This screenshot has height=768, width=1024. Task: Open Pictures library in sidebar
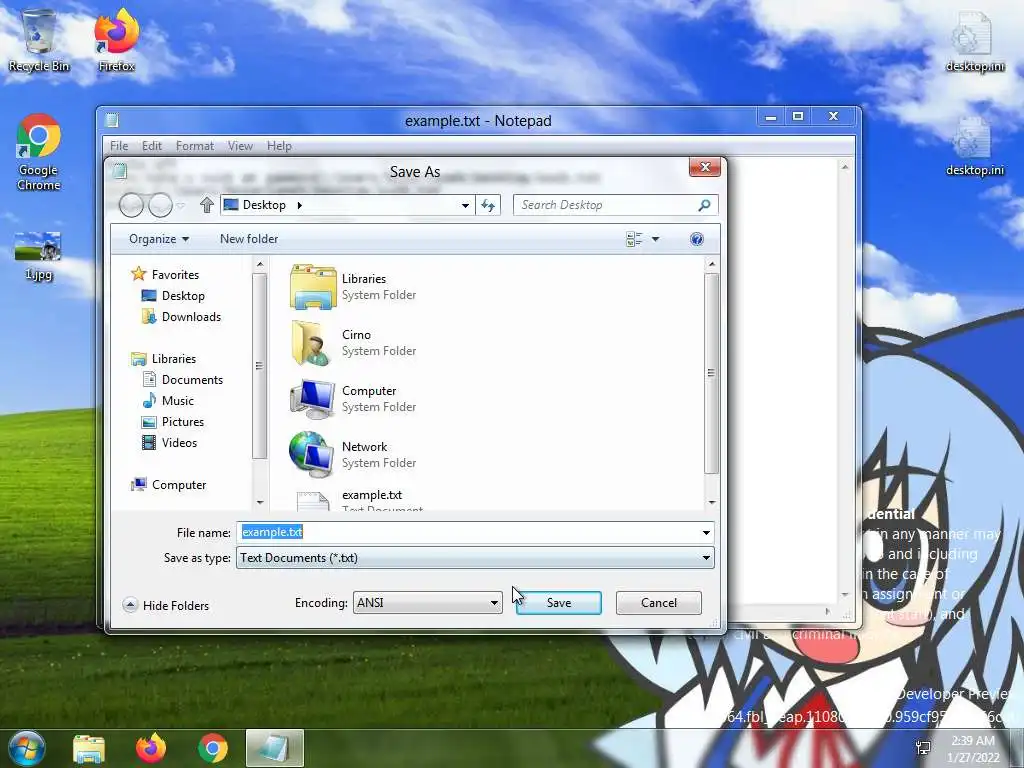[173, 421]
